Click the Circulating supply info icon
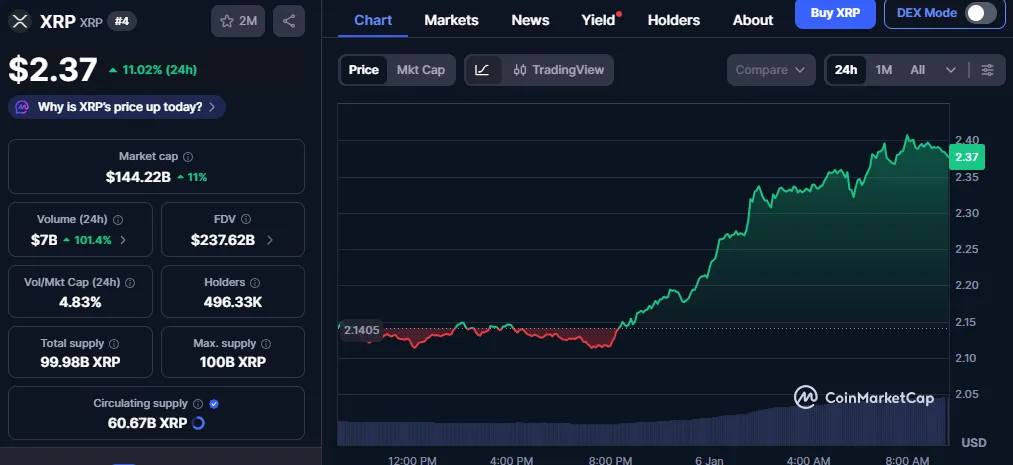This screenshot has width=1013, height=465. pos(198,404)
